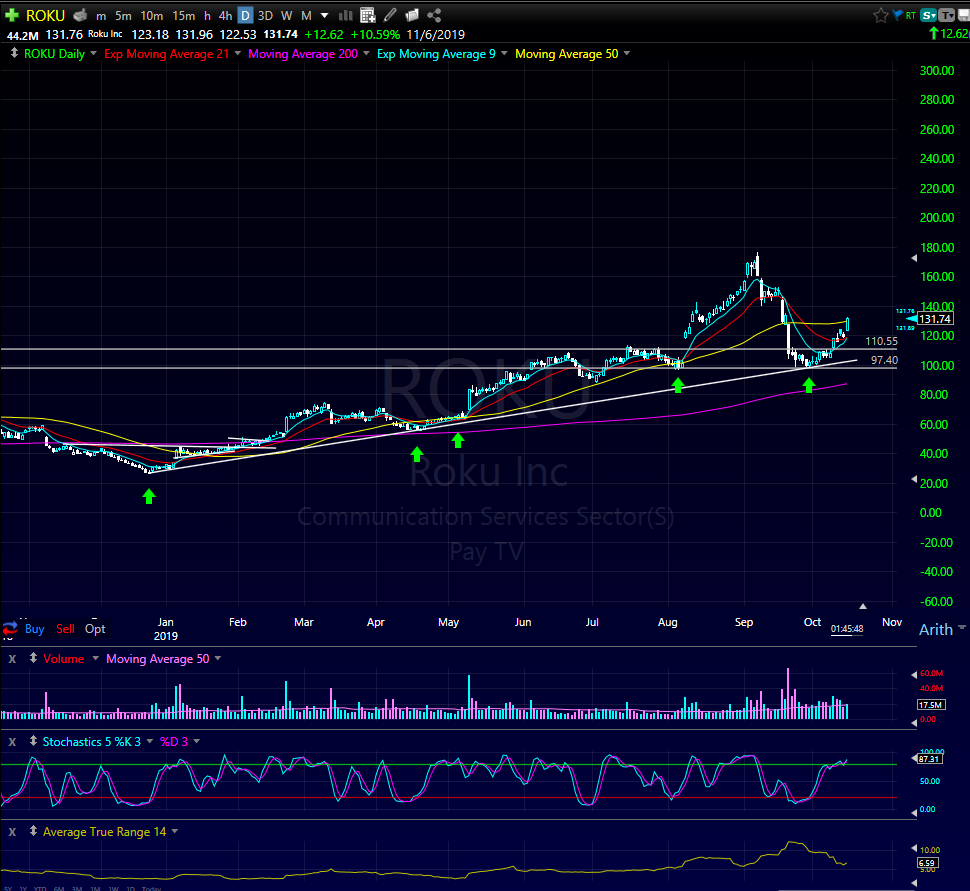The height and width of the screenshot is (891, 970).
Task: Select the Weekly 'W' time frame
Action: [286, 16]
